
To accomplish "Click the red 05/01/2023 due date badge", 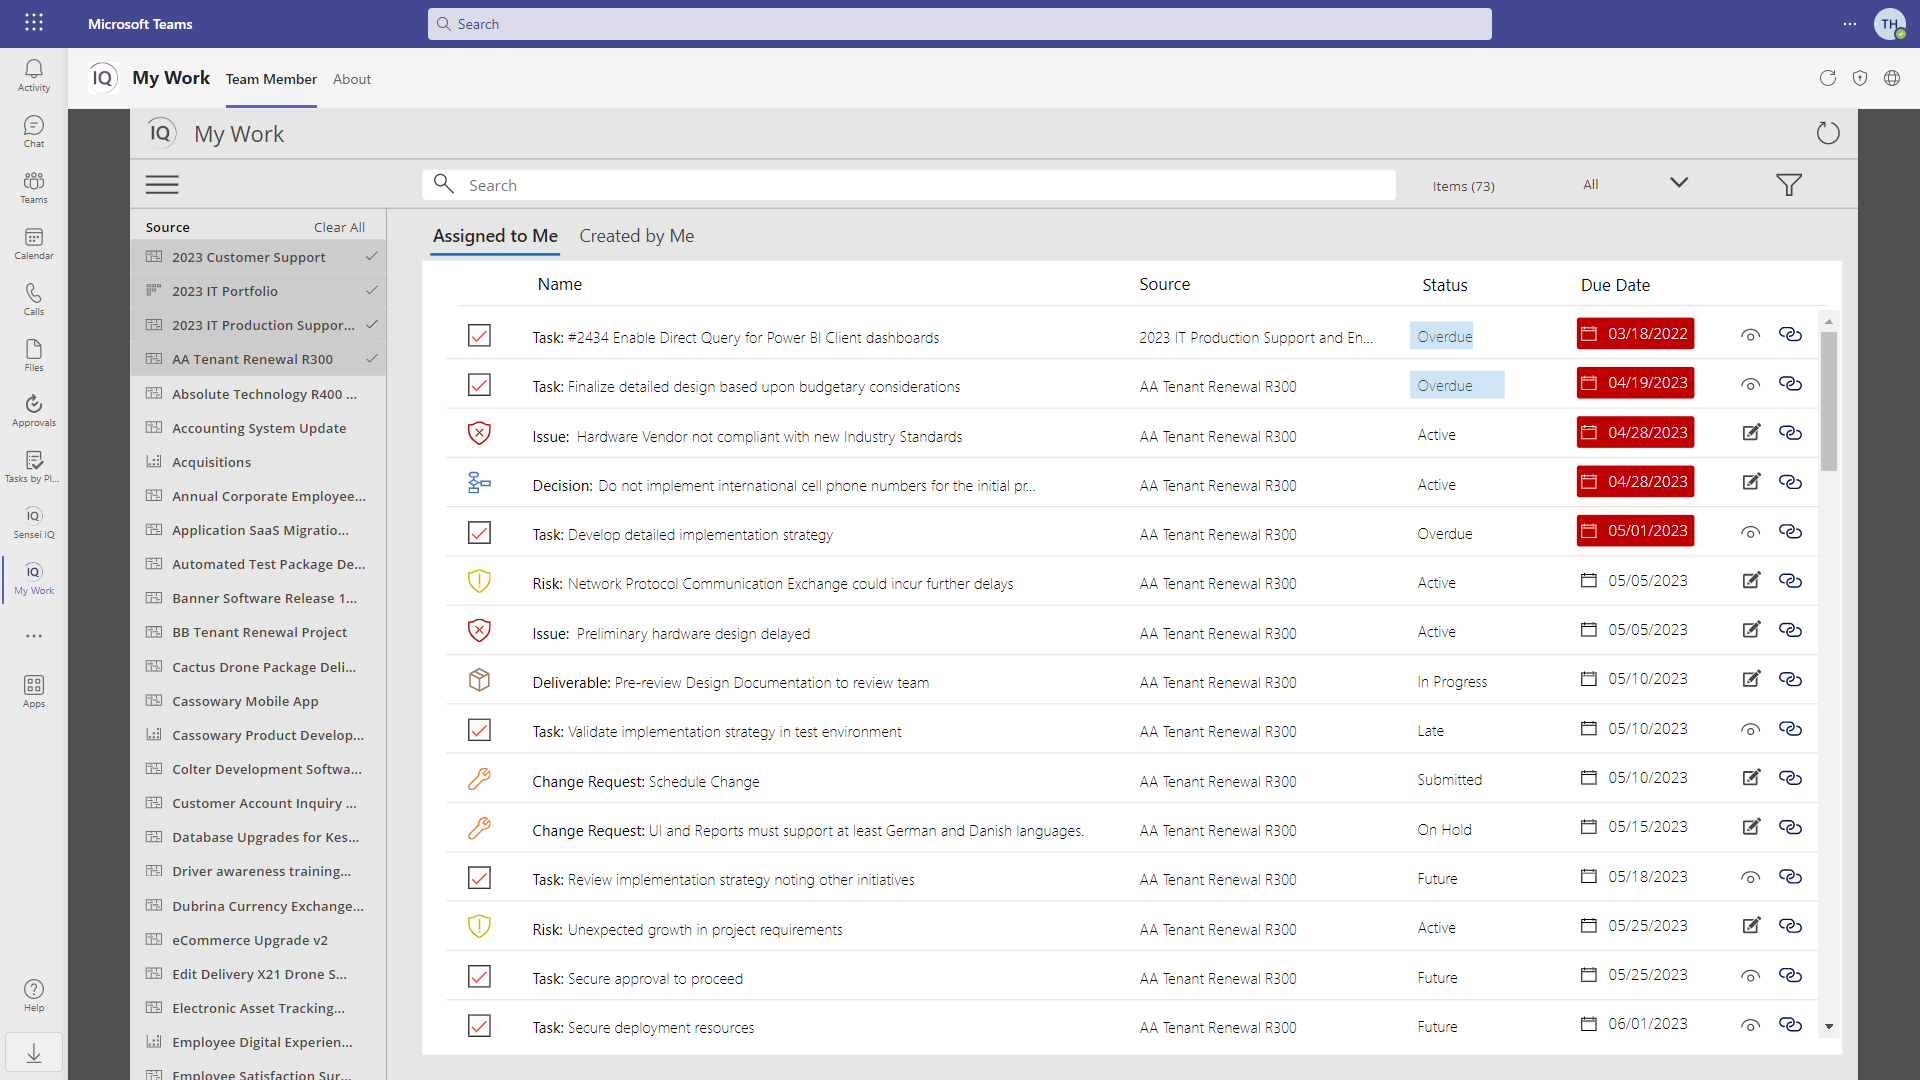I will 1635,531.
